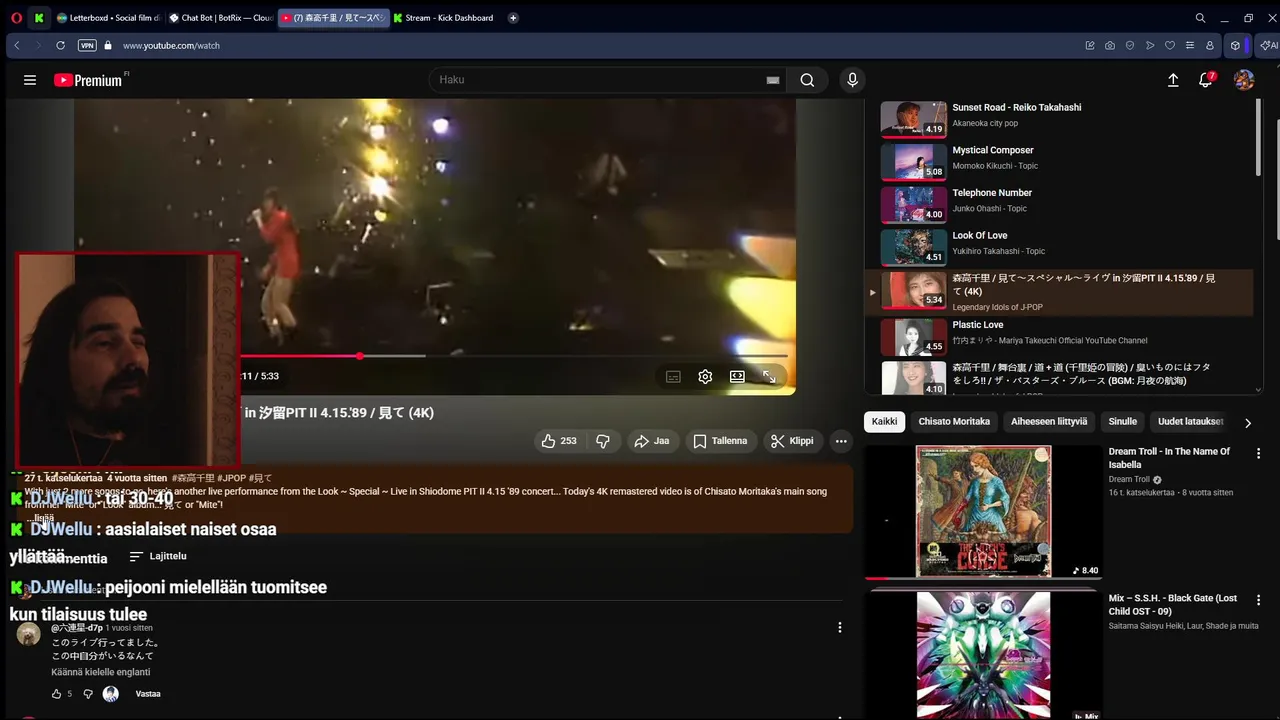Toggle subtitles on the video player
Viewport: 1280px width, 720px height.
(x=673, y=377)
